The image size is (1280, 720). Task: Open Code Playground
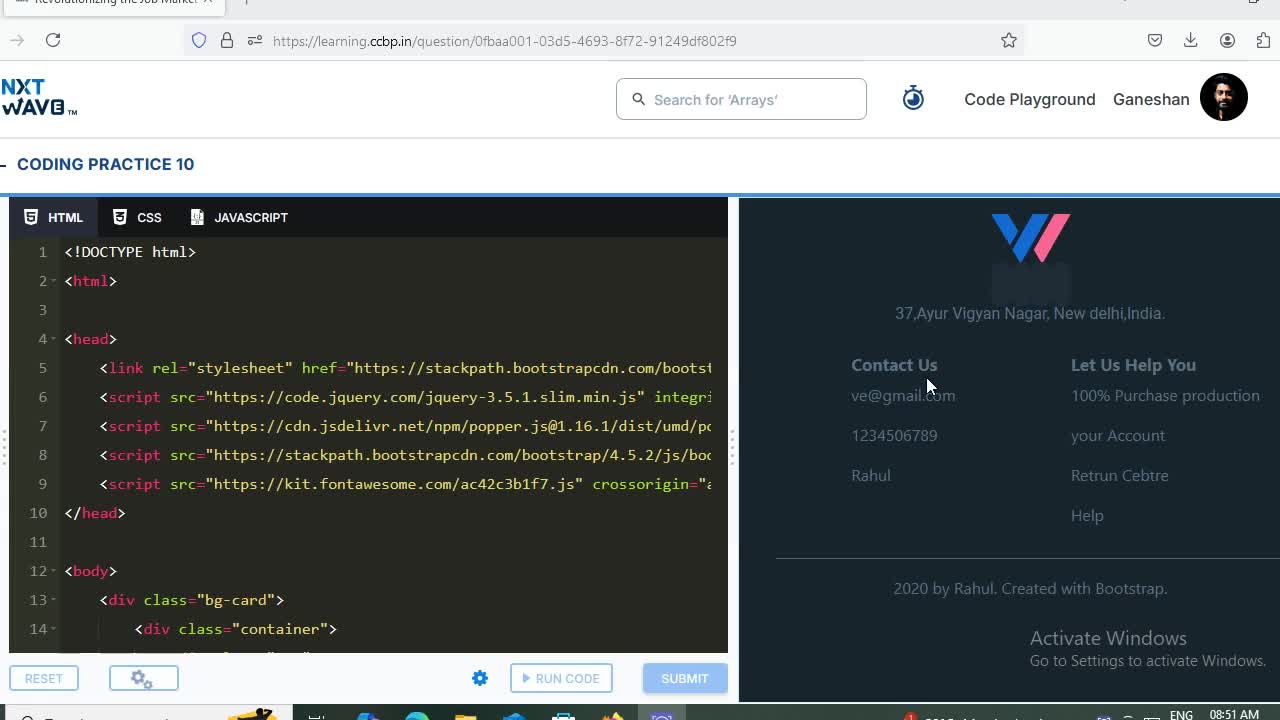pos(1030,99)
